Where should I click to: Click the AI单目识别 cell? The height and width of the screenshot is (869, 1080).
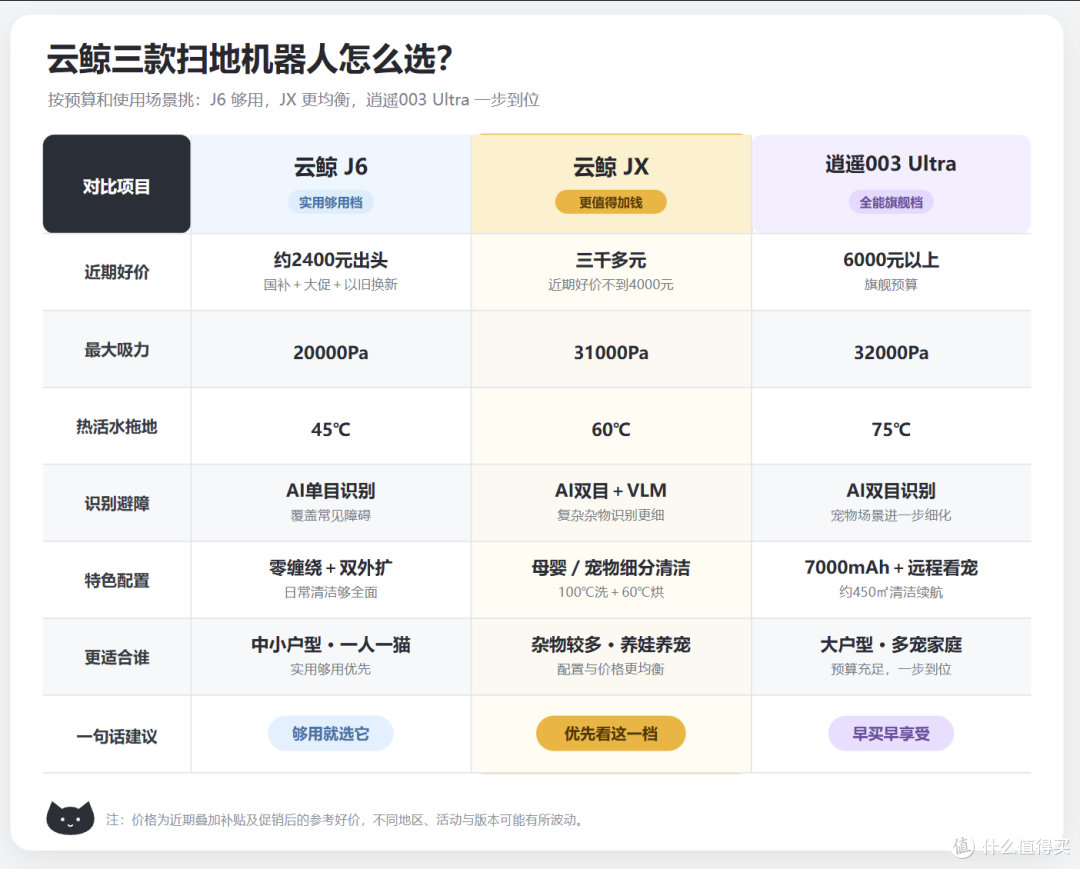pos(331,491)
